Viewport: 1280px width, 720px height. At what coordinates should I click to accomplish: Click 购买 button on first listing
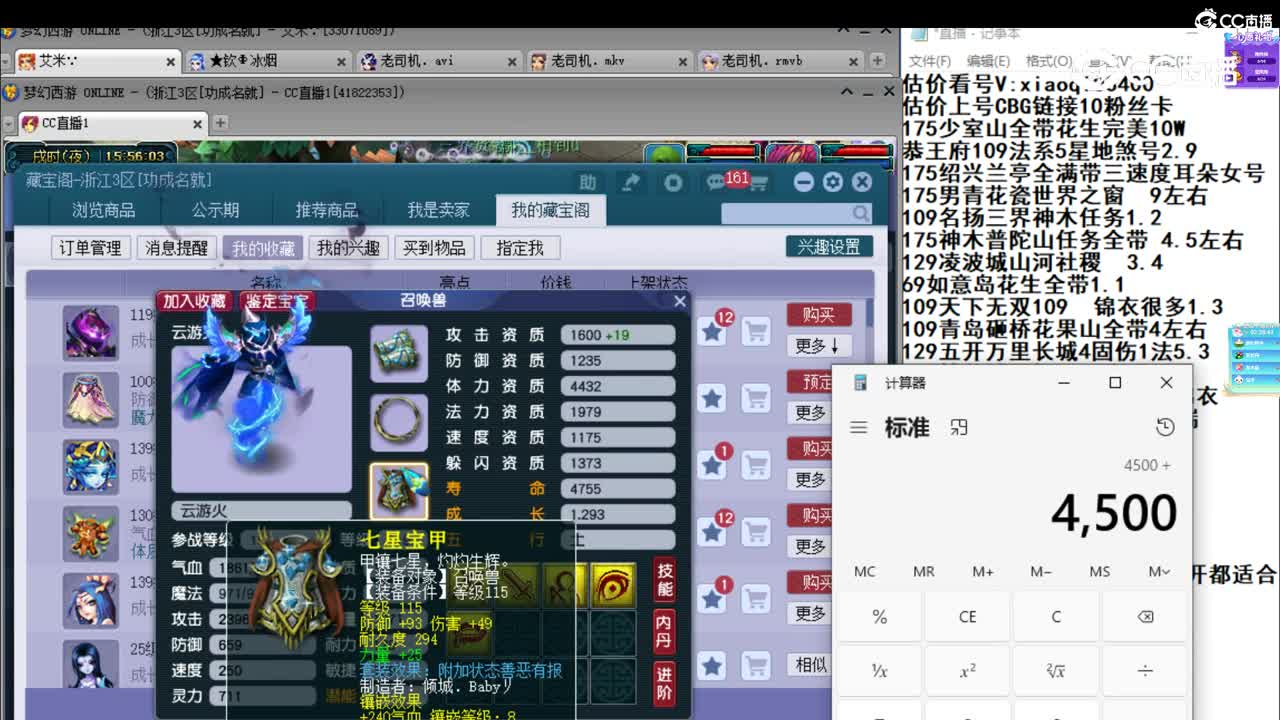(x=818, y=314)
